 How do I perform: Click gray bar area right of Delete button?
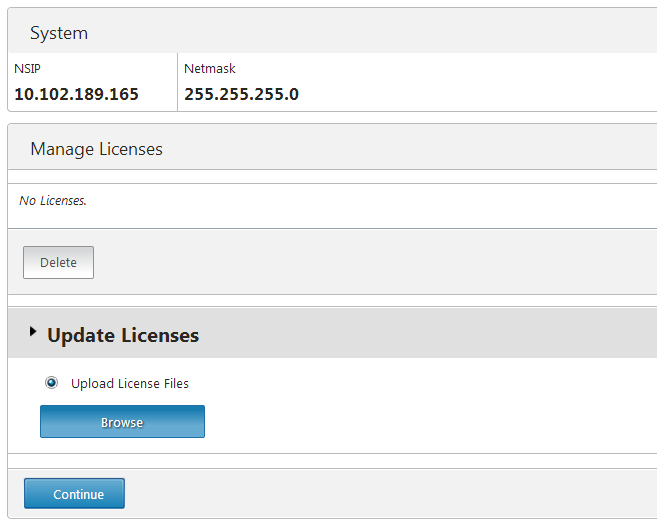(x=380, y=263)
